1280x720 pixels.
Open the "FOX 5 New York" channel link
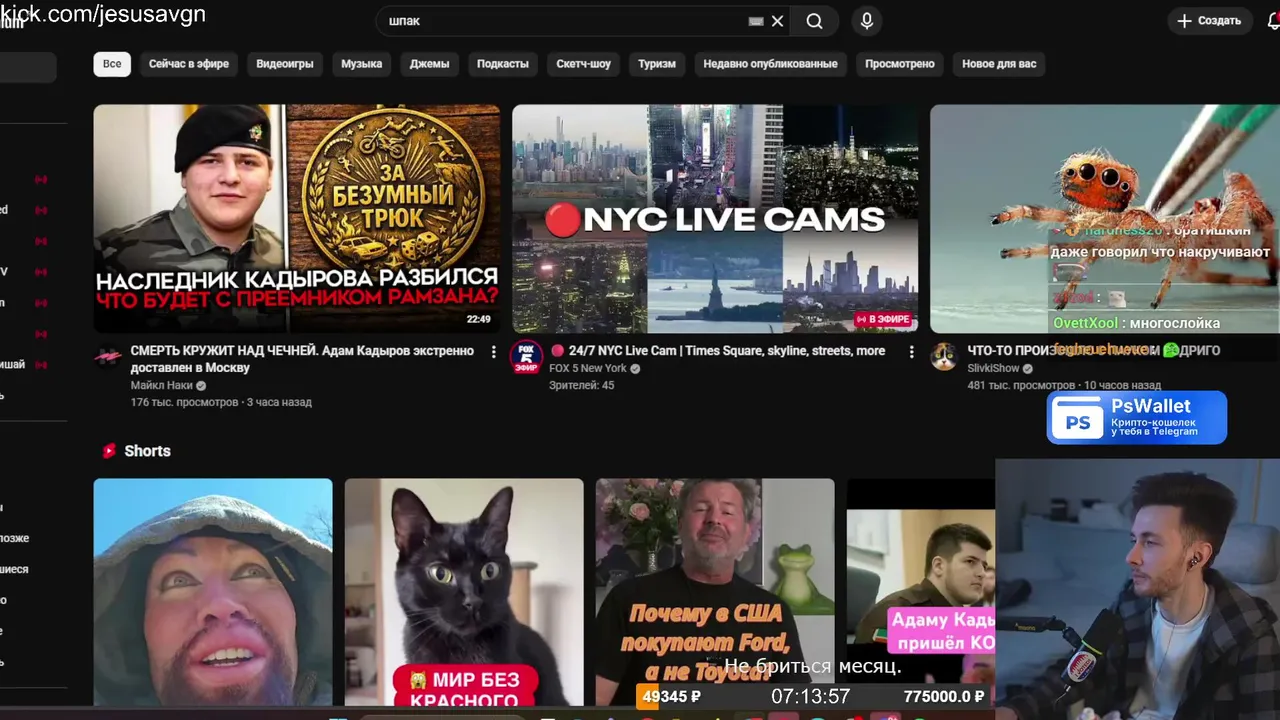(588, 368)
